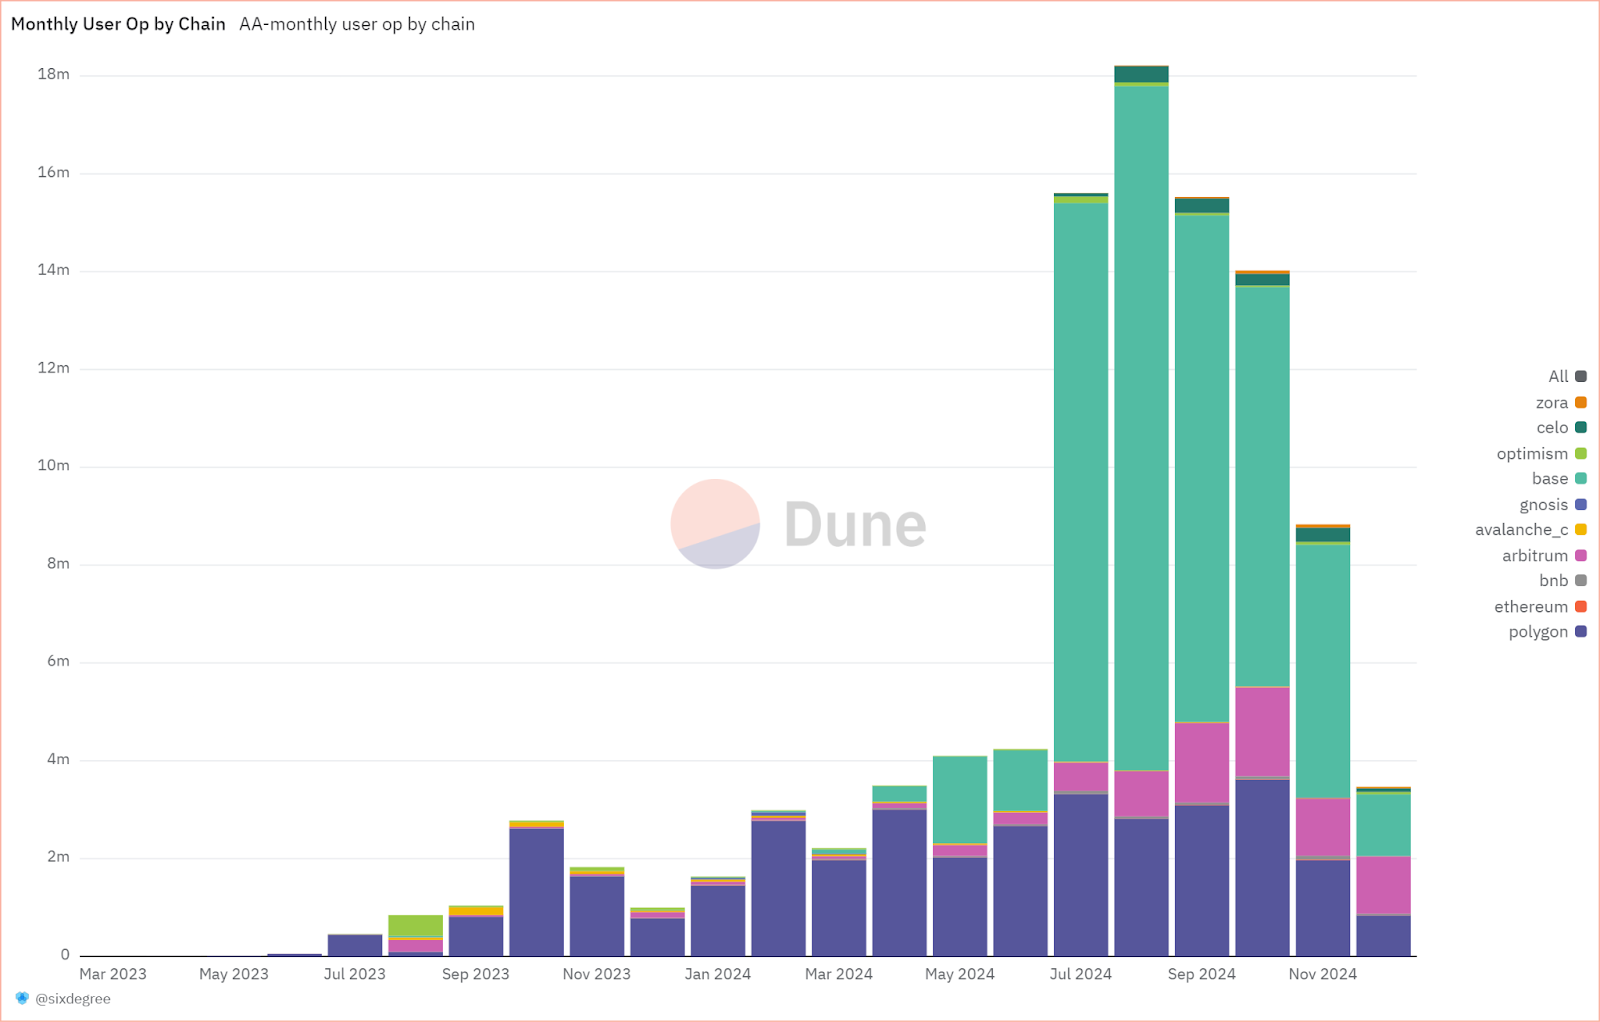Toggle zora series visibility in legend
This screenshot has height=1022, width=1600.
pos(1561,403)
